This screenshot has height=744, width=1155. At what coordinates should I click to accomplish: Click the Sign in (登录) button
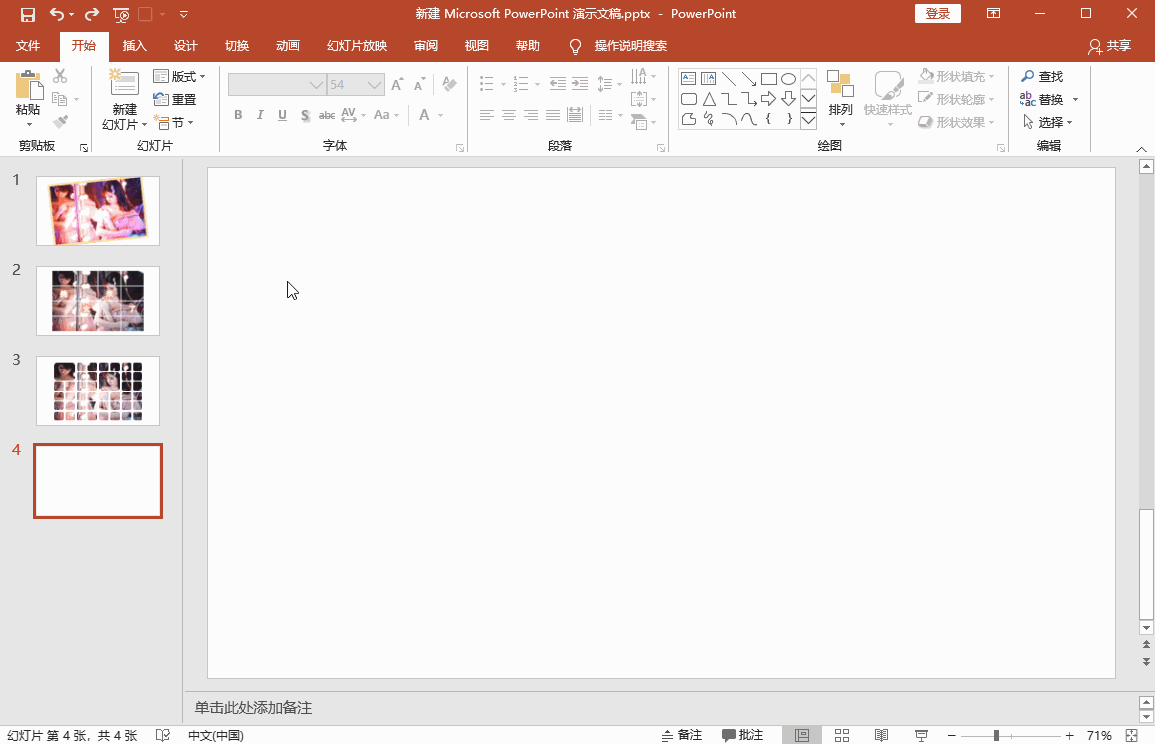point(937,13)
